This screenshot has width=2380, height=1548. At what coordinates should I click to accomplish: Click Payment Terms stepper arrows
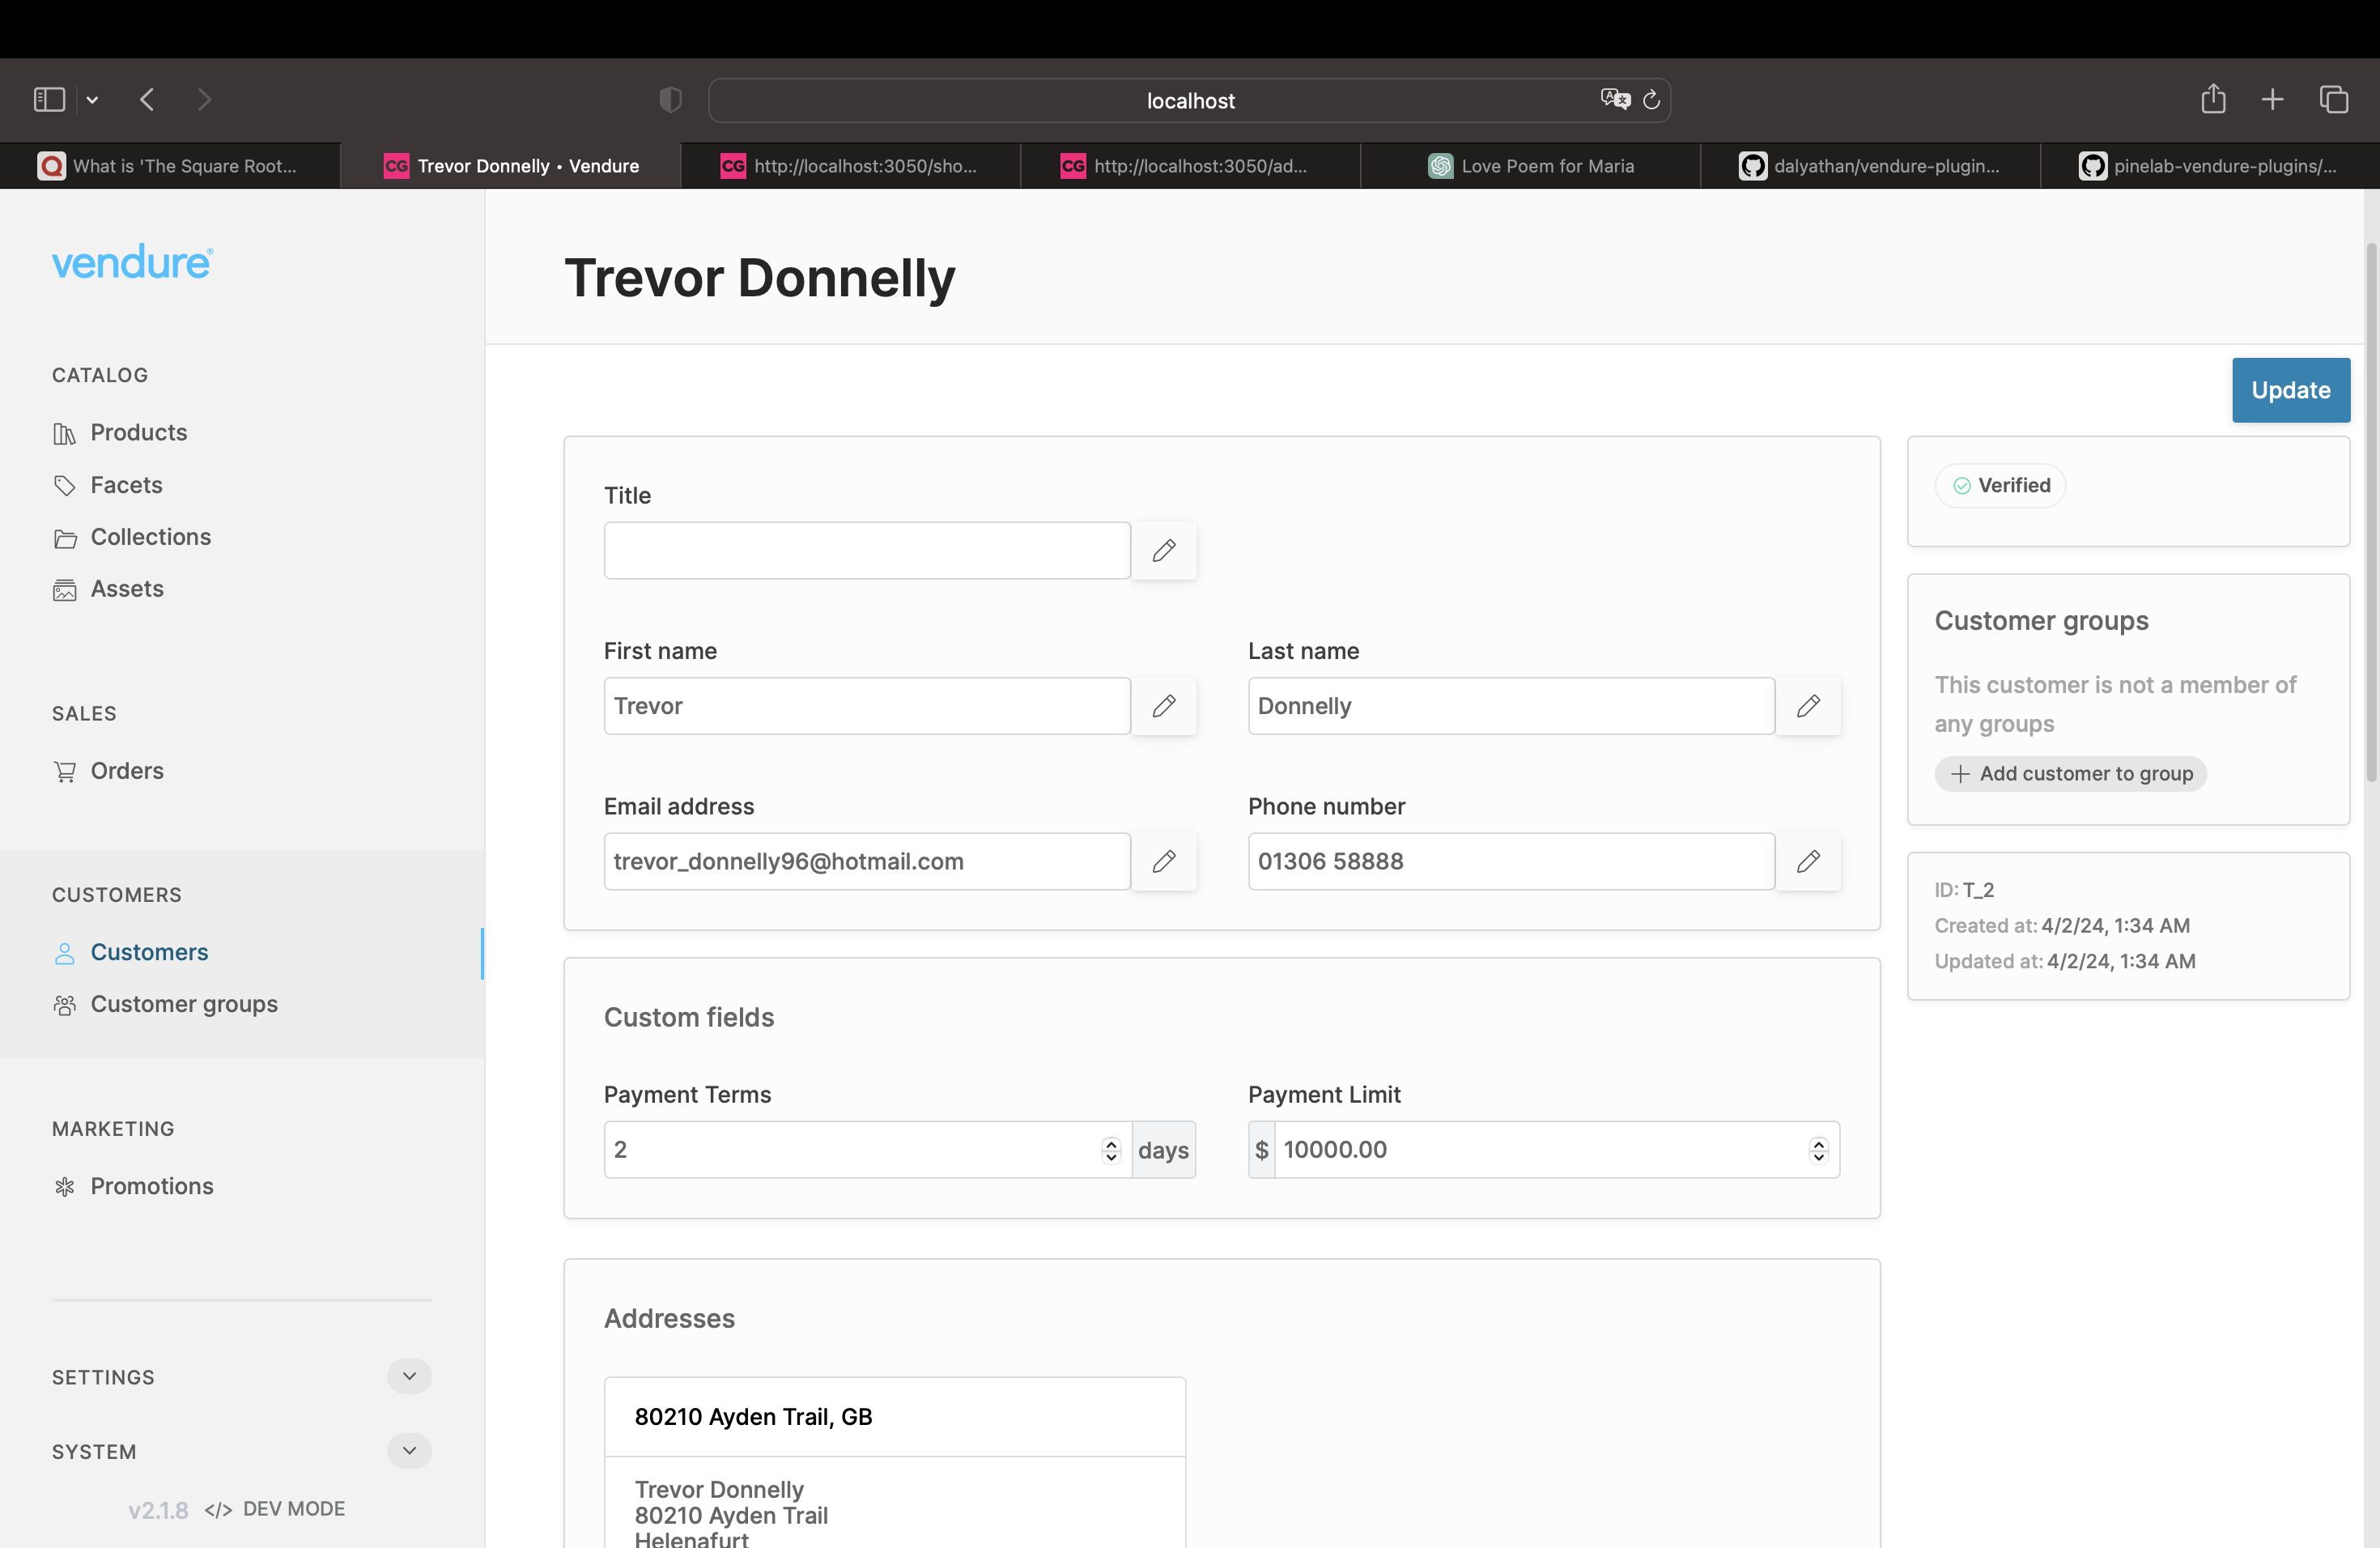click(x=1110, y=1150)
